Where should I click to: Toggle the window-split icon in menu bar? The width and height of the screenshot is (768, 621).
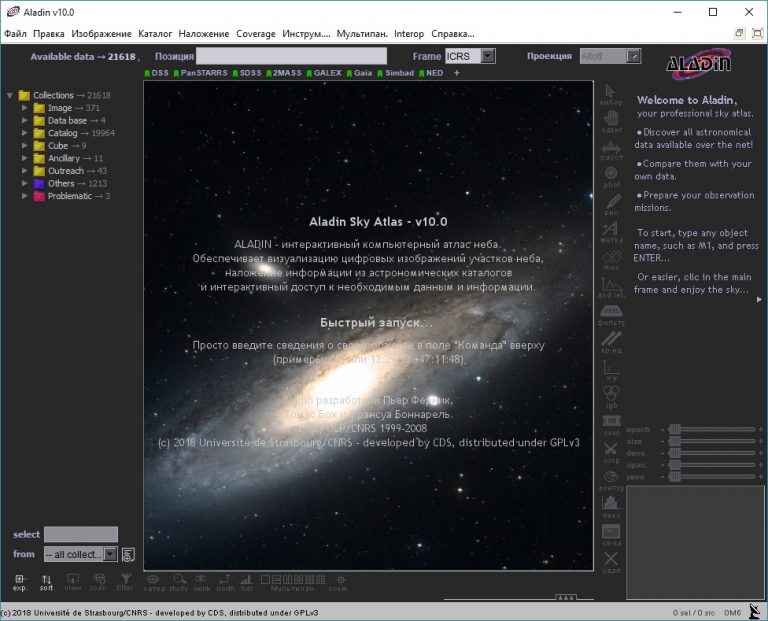coord(739,33)
